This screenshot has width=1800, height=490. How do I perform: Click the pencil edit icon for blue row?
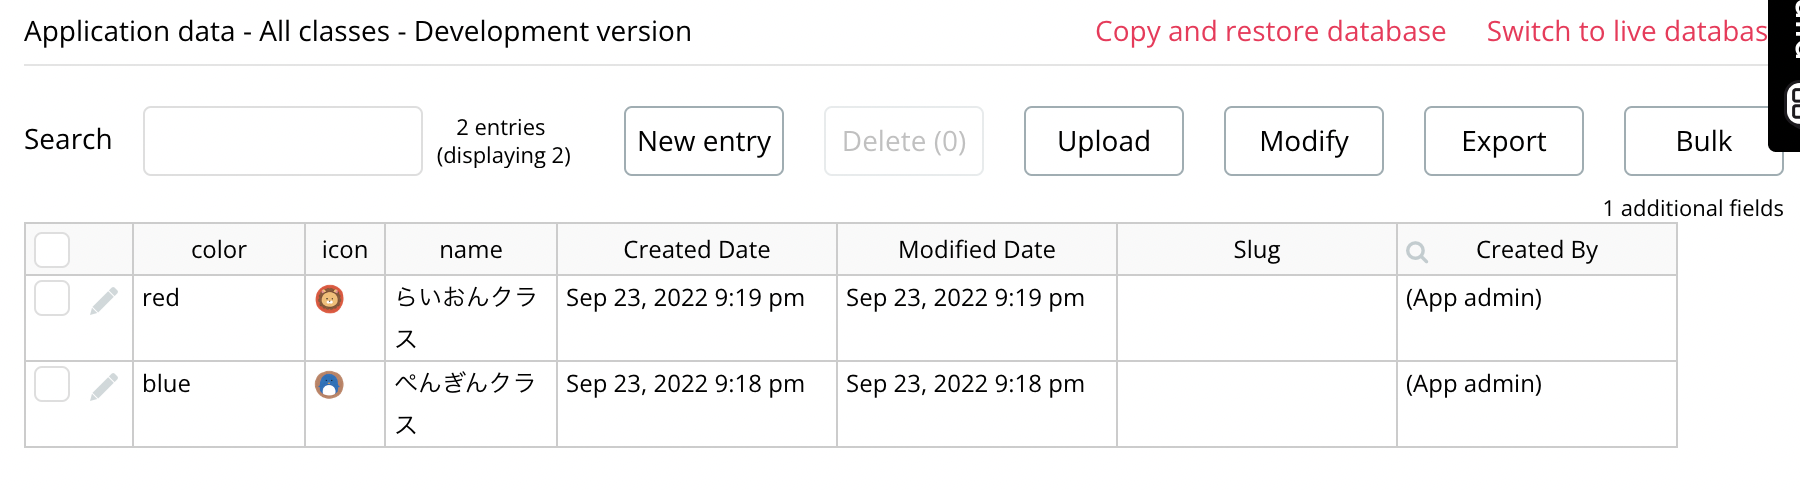pos(104,386)
